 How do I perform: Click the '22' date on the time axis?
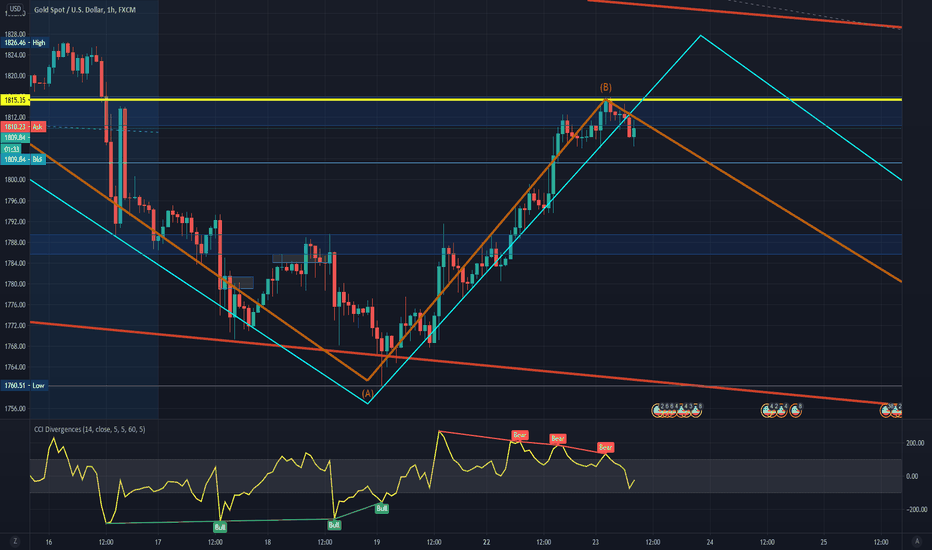tap(486, 542)
